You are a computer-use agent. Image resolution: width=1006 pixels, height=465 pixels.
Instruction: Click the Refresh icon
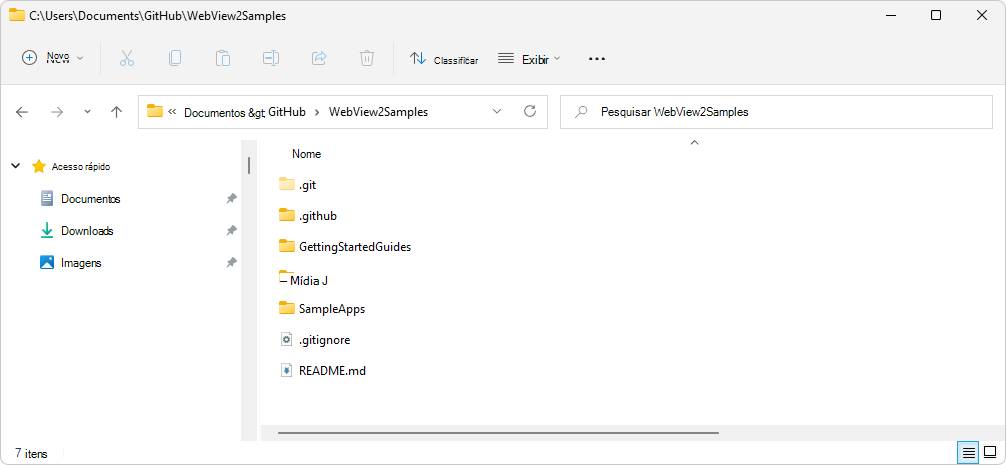click(530, 111)
